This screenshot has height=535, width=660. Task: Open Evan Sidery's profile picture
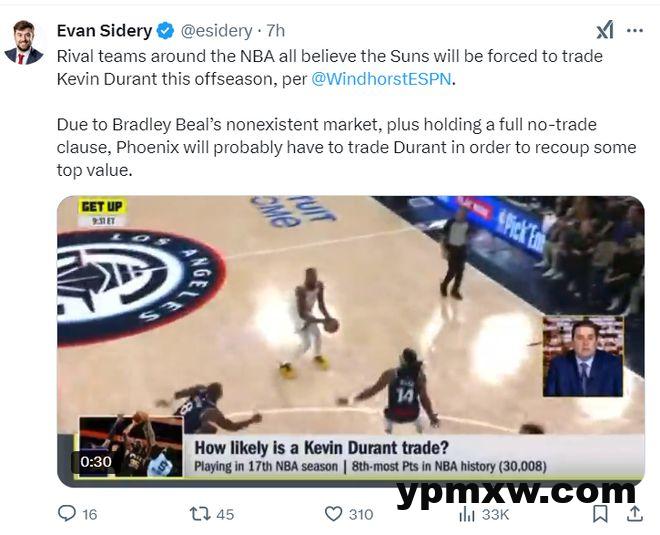[24, 43]
